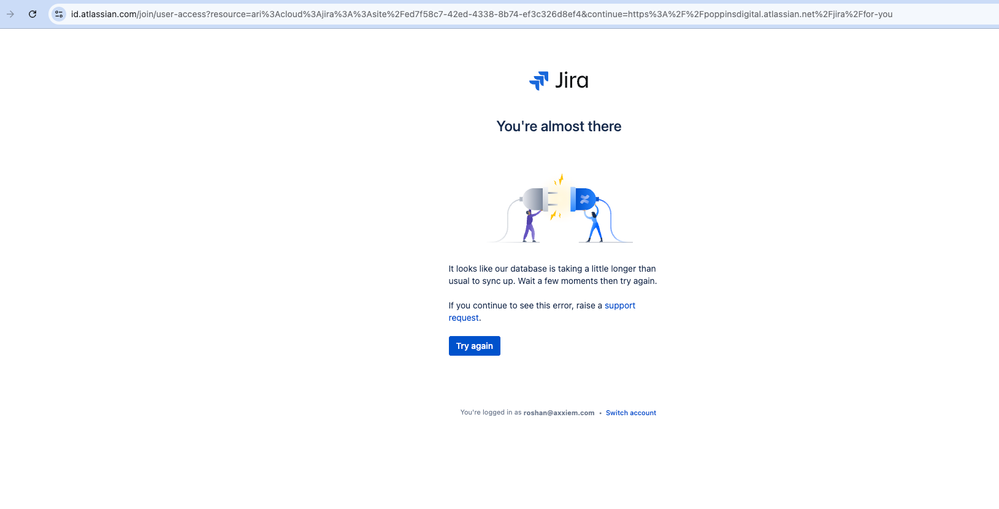Click the database sync error message

coord(552,275)
